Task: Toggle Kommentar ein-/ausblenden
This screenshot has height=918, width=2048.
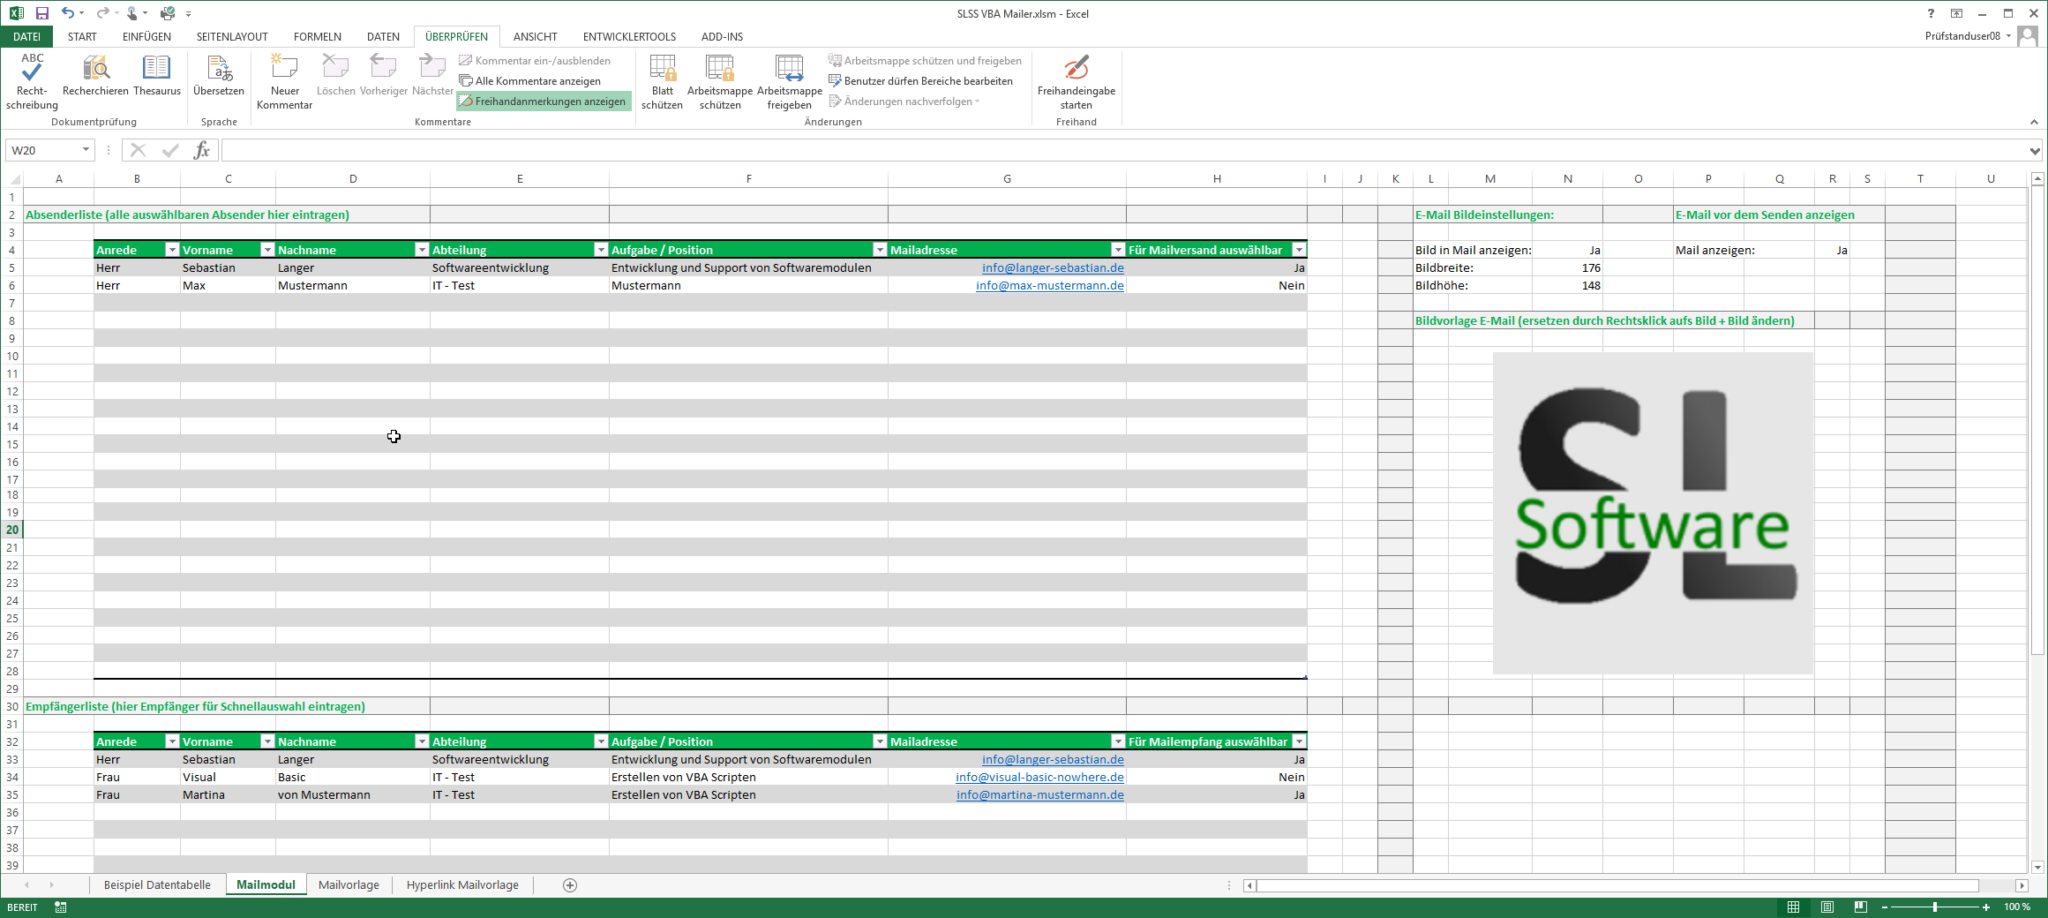Action: click(535, 60)
